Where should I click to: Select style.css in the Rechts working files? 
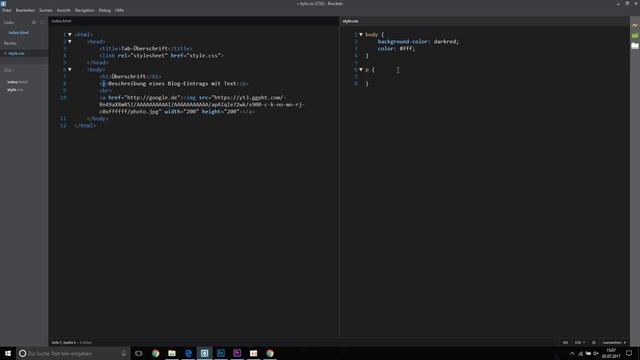click(16, 53)
